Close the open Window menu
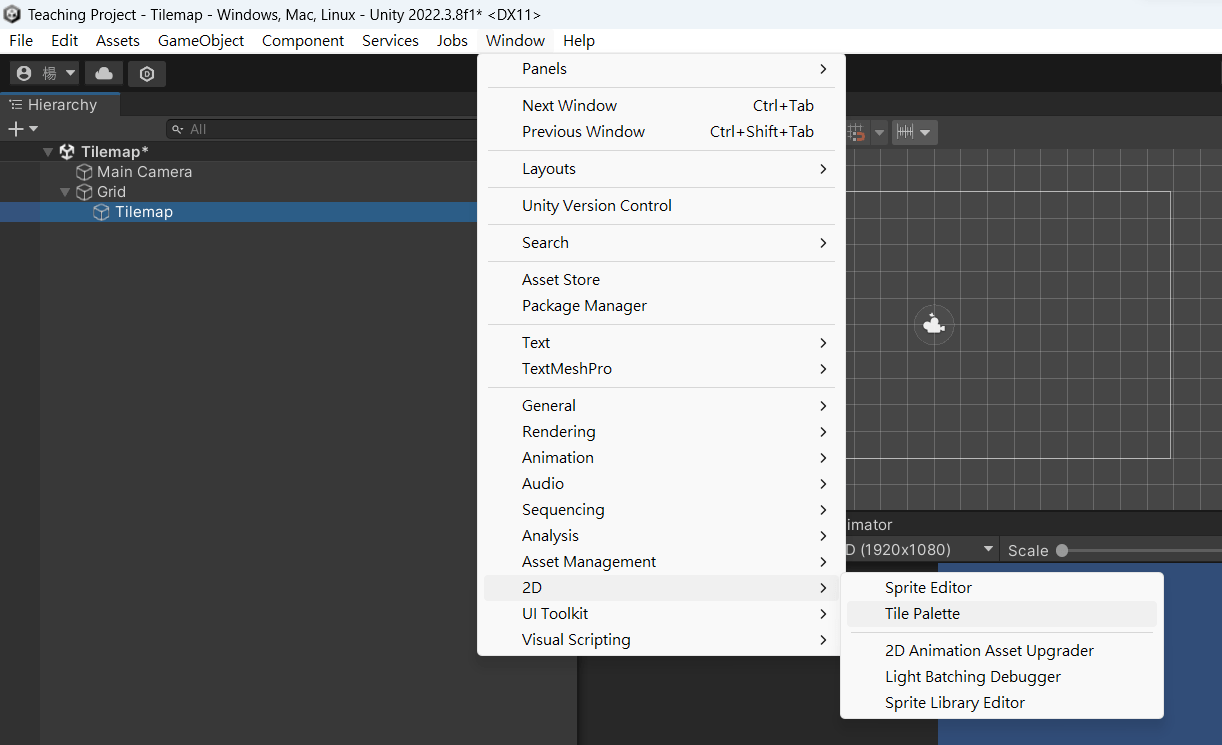 [x=515, y=40]
